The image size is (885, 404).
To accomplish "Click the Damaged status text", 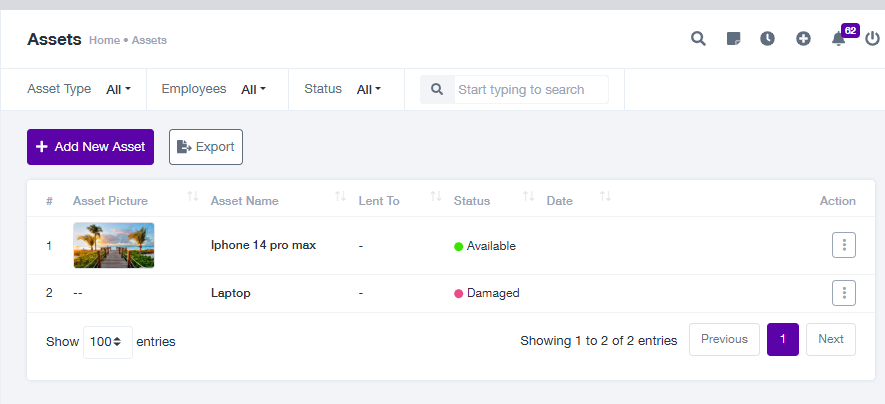I will (x=493, y=293).
